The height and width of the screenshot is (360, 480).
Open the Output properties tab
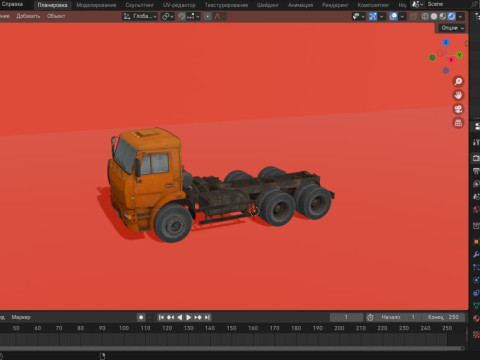[476, 171]
